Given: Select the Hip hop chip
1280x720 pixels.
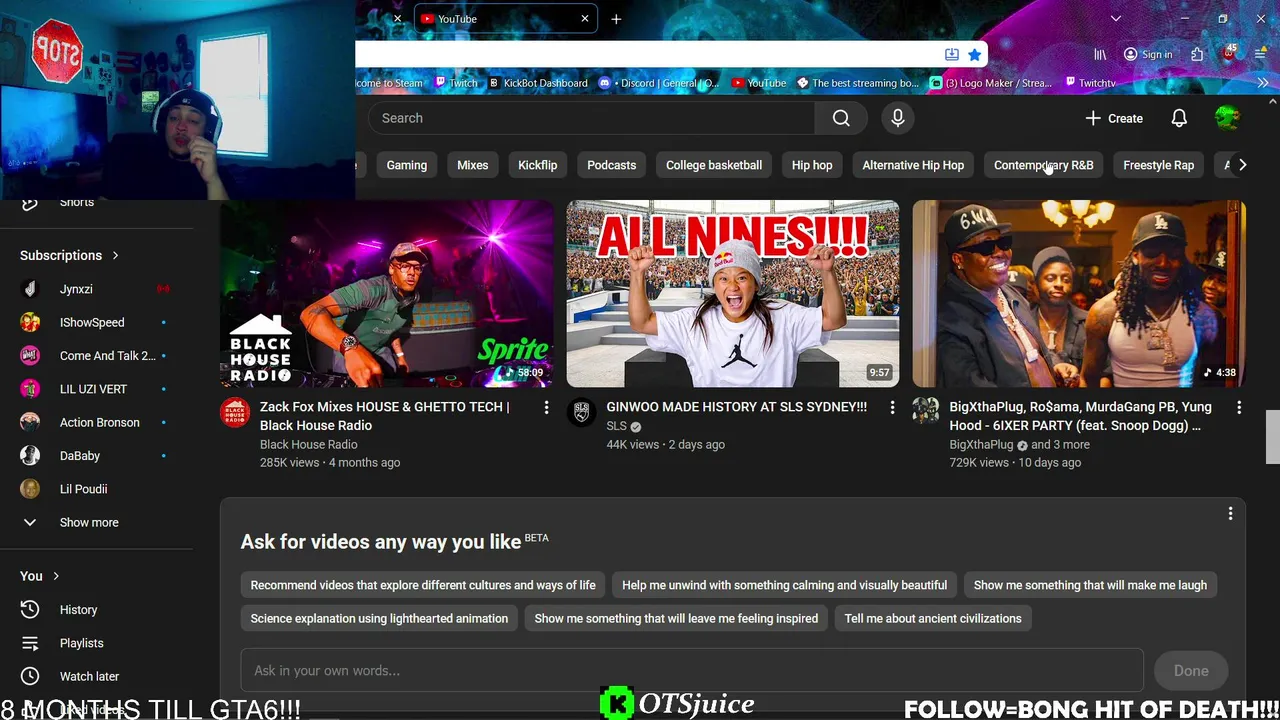Looking at the screenshot, I should click(812, 165).
